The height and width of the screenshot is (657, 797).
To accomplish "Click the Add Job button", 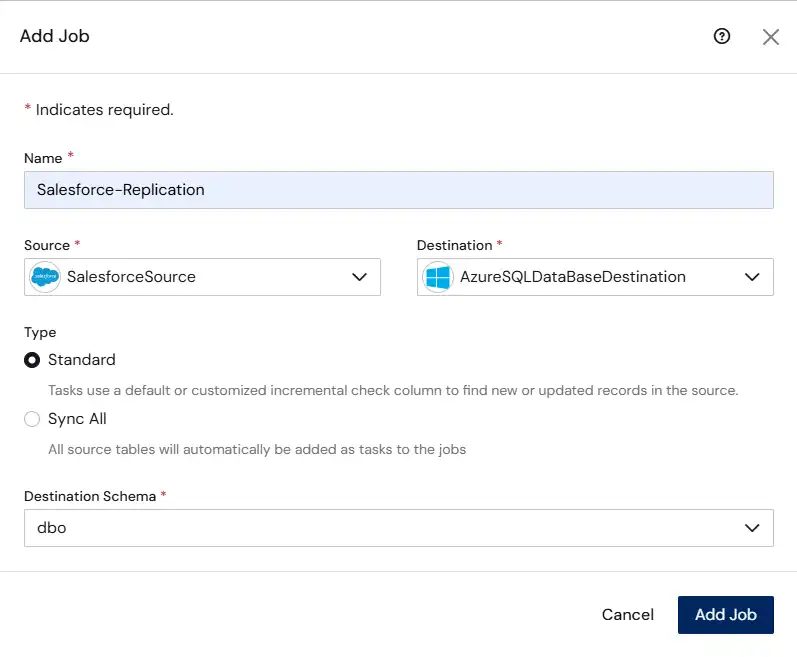I will (726, 615).
